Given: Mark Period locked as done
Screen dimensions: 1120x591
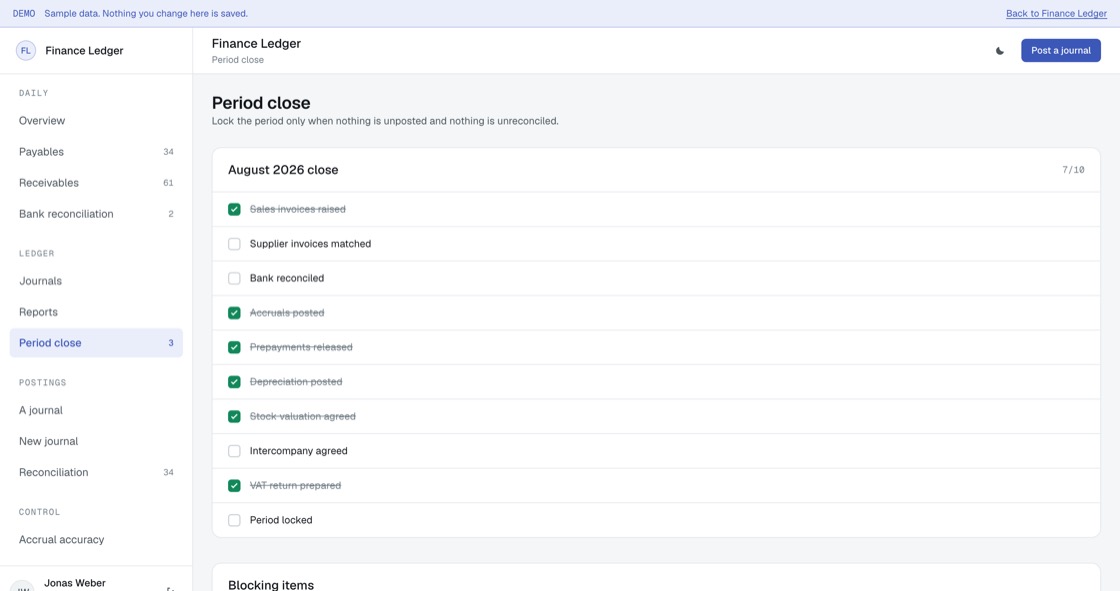Looking at the screenshot, I should pyautogui.click(x=234, y=520).
